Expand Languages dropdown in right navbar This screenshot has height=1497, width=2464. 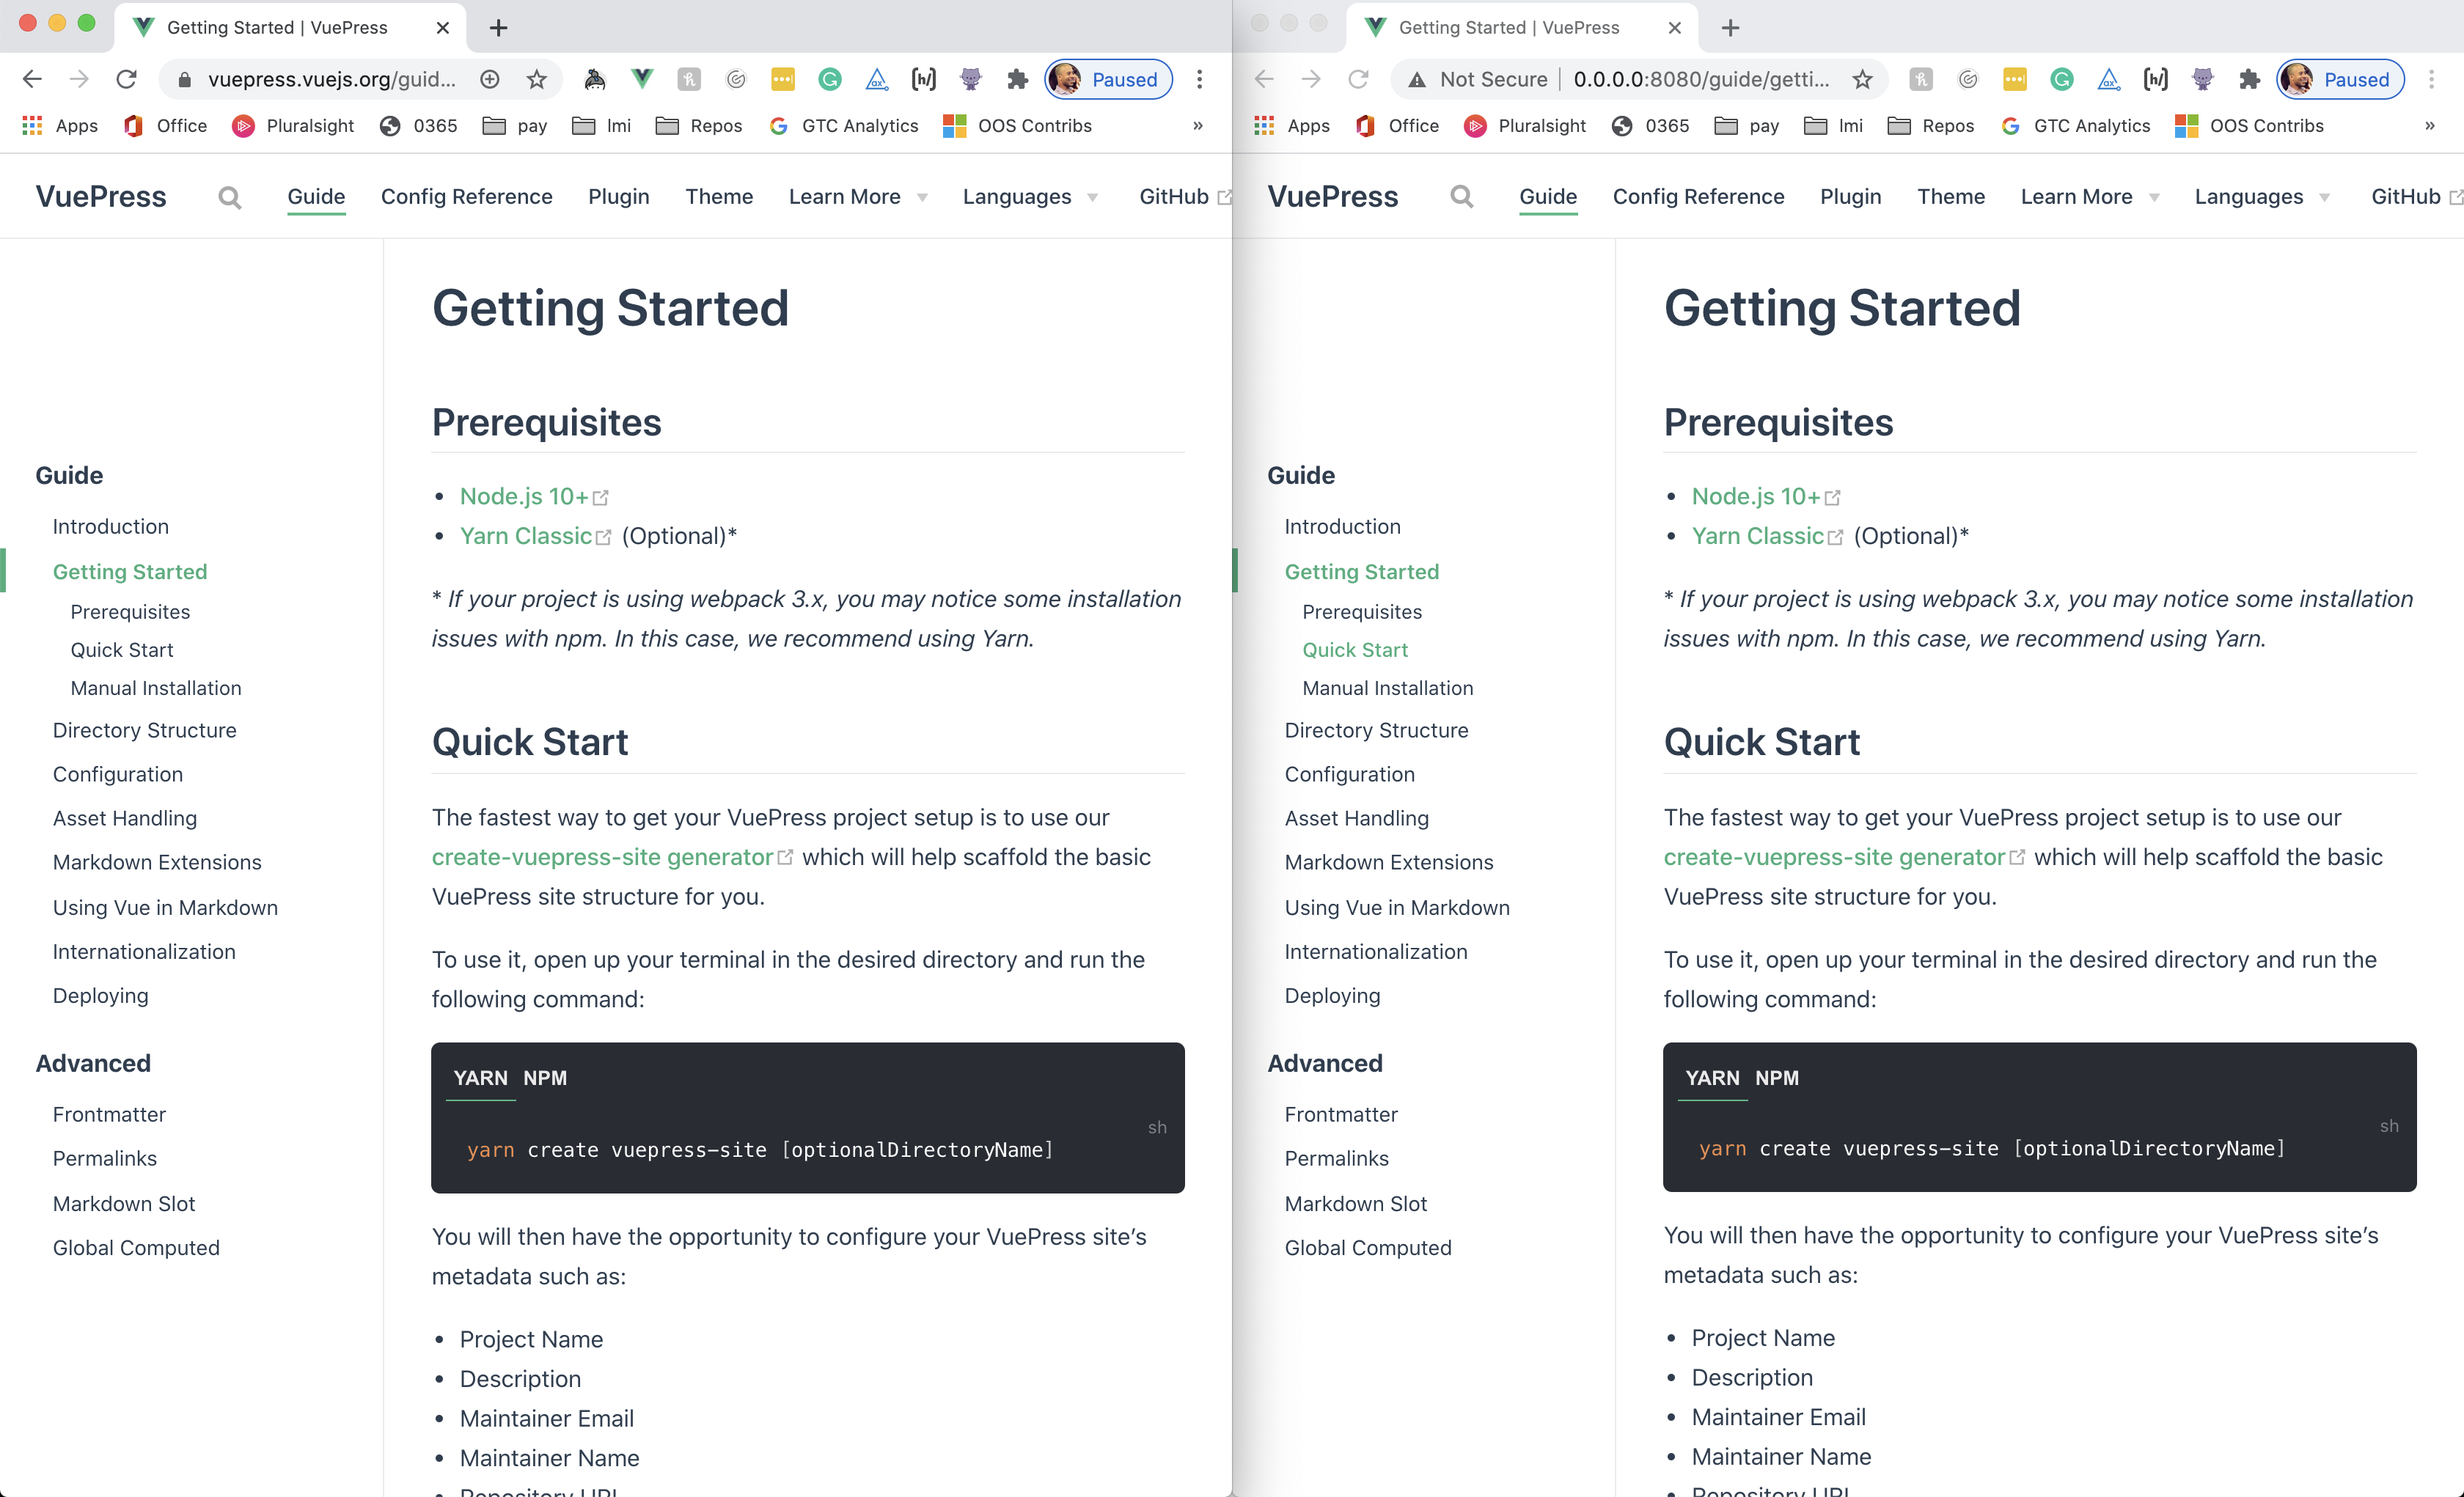[x=2262, y=197]
